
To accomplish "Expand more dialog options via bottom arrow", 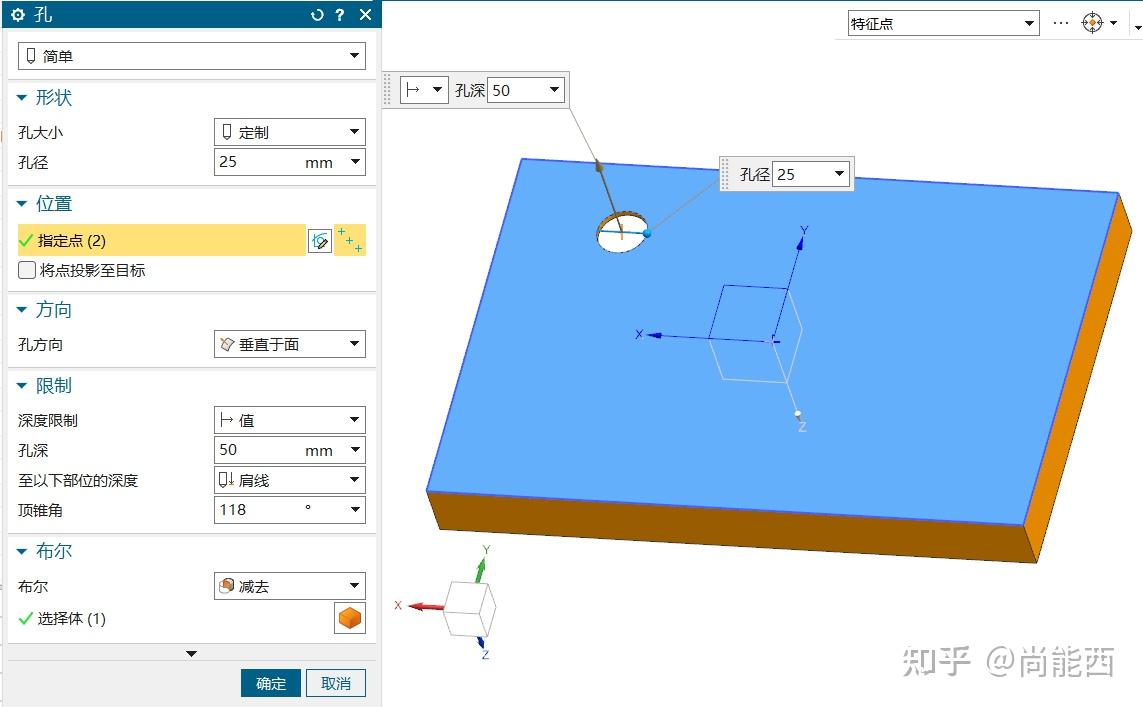I will click(x=191, y=653).
